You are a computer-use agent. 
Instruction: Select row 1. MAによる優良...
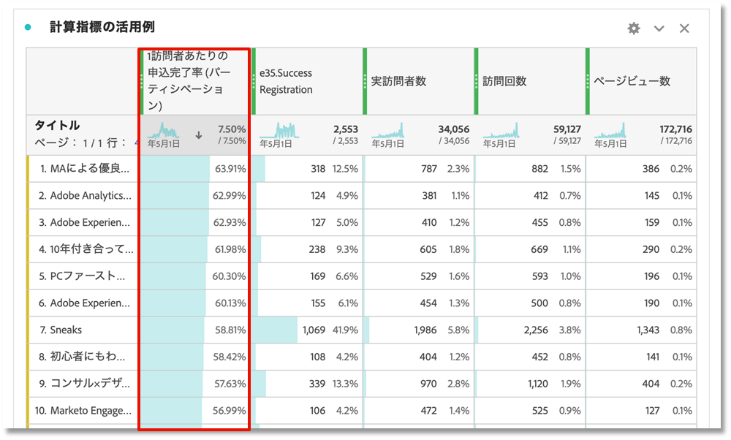tap(83, 169)
